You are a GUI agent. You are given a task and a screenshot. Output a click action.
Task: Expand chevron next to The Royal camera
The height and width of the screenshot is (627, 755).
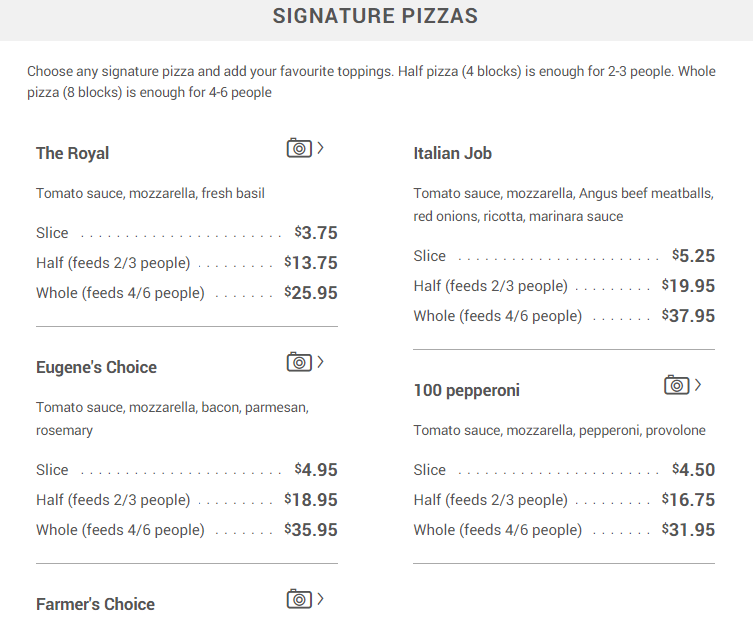[x=321, y=148]
